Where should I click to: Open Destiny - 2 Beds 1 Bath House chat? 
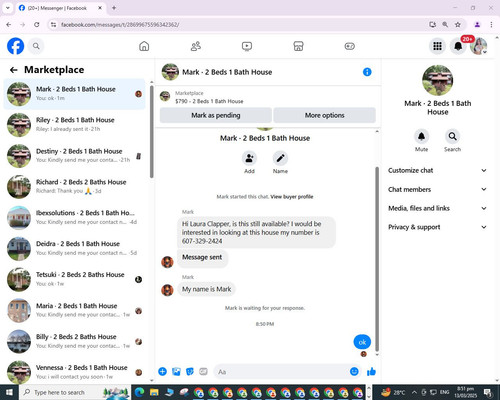[x=74, y=156]
